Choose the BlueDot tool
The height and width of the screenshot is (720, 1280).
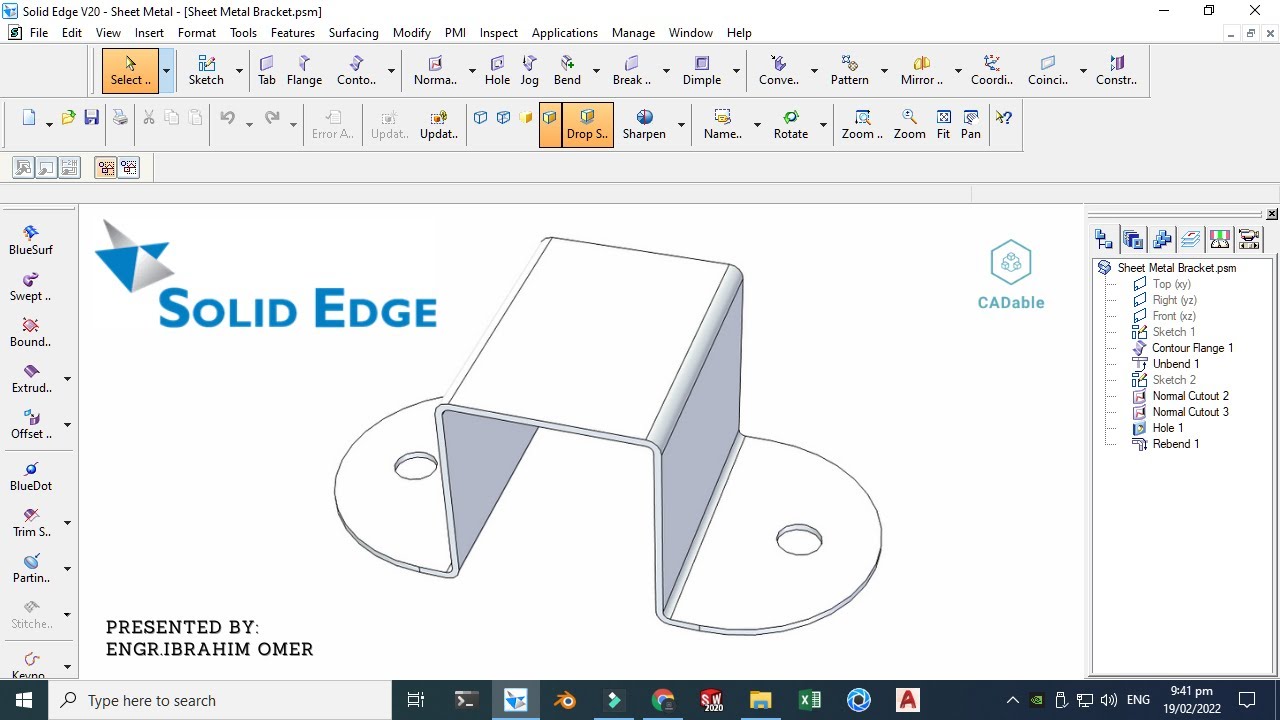[31, 477]
